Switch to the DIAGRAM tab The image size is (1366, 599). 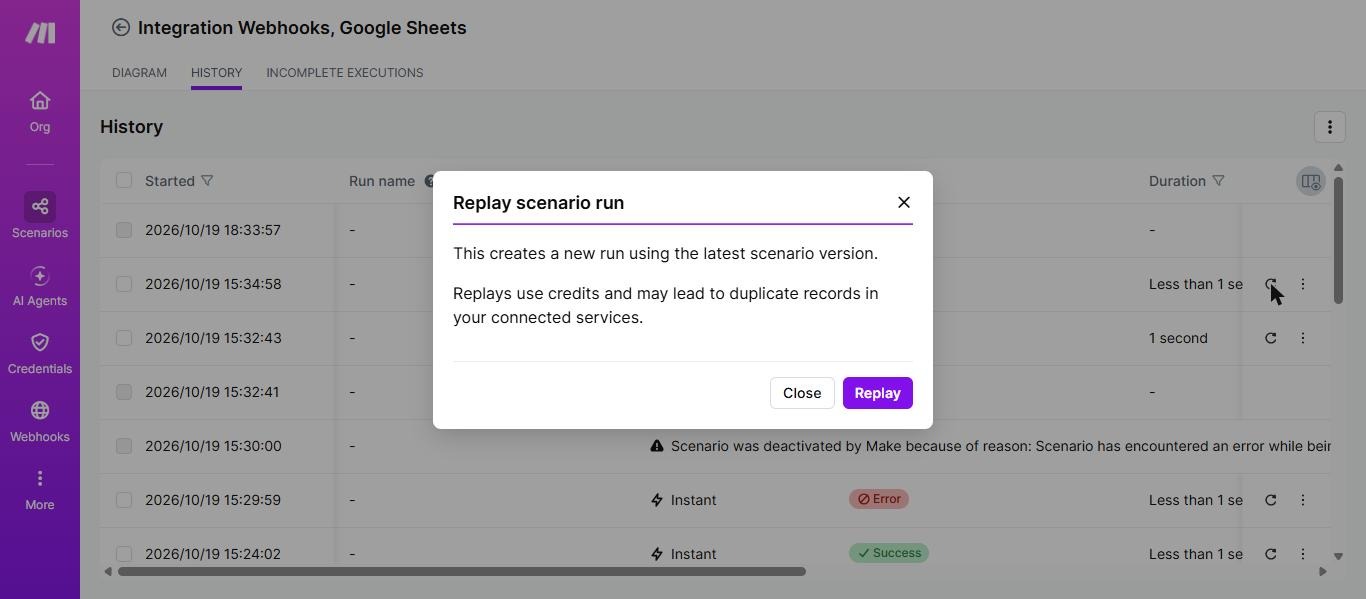pos(139,73)
